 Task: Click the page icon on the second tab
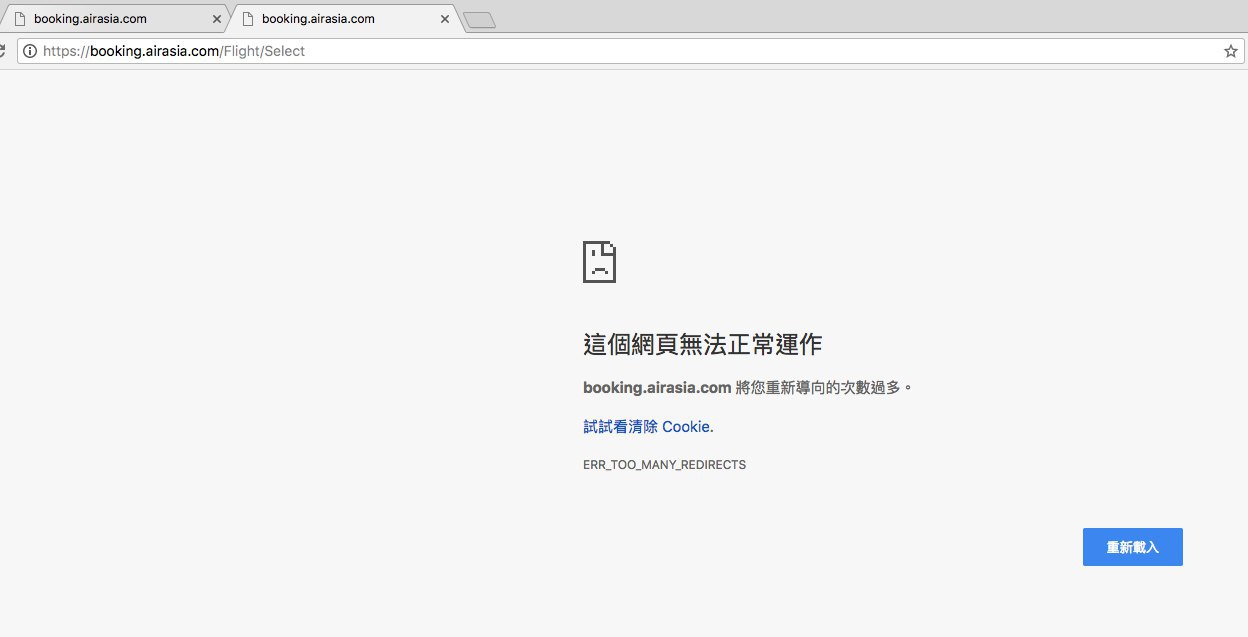[247, 19]
